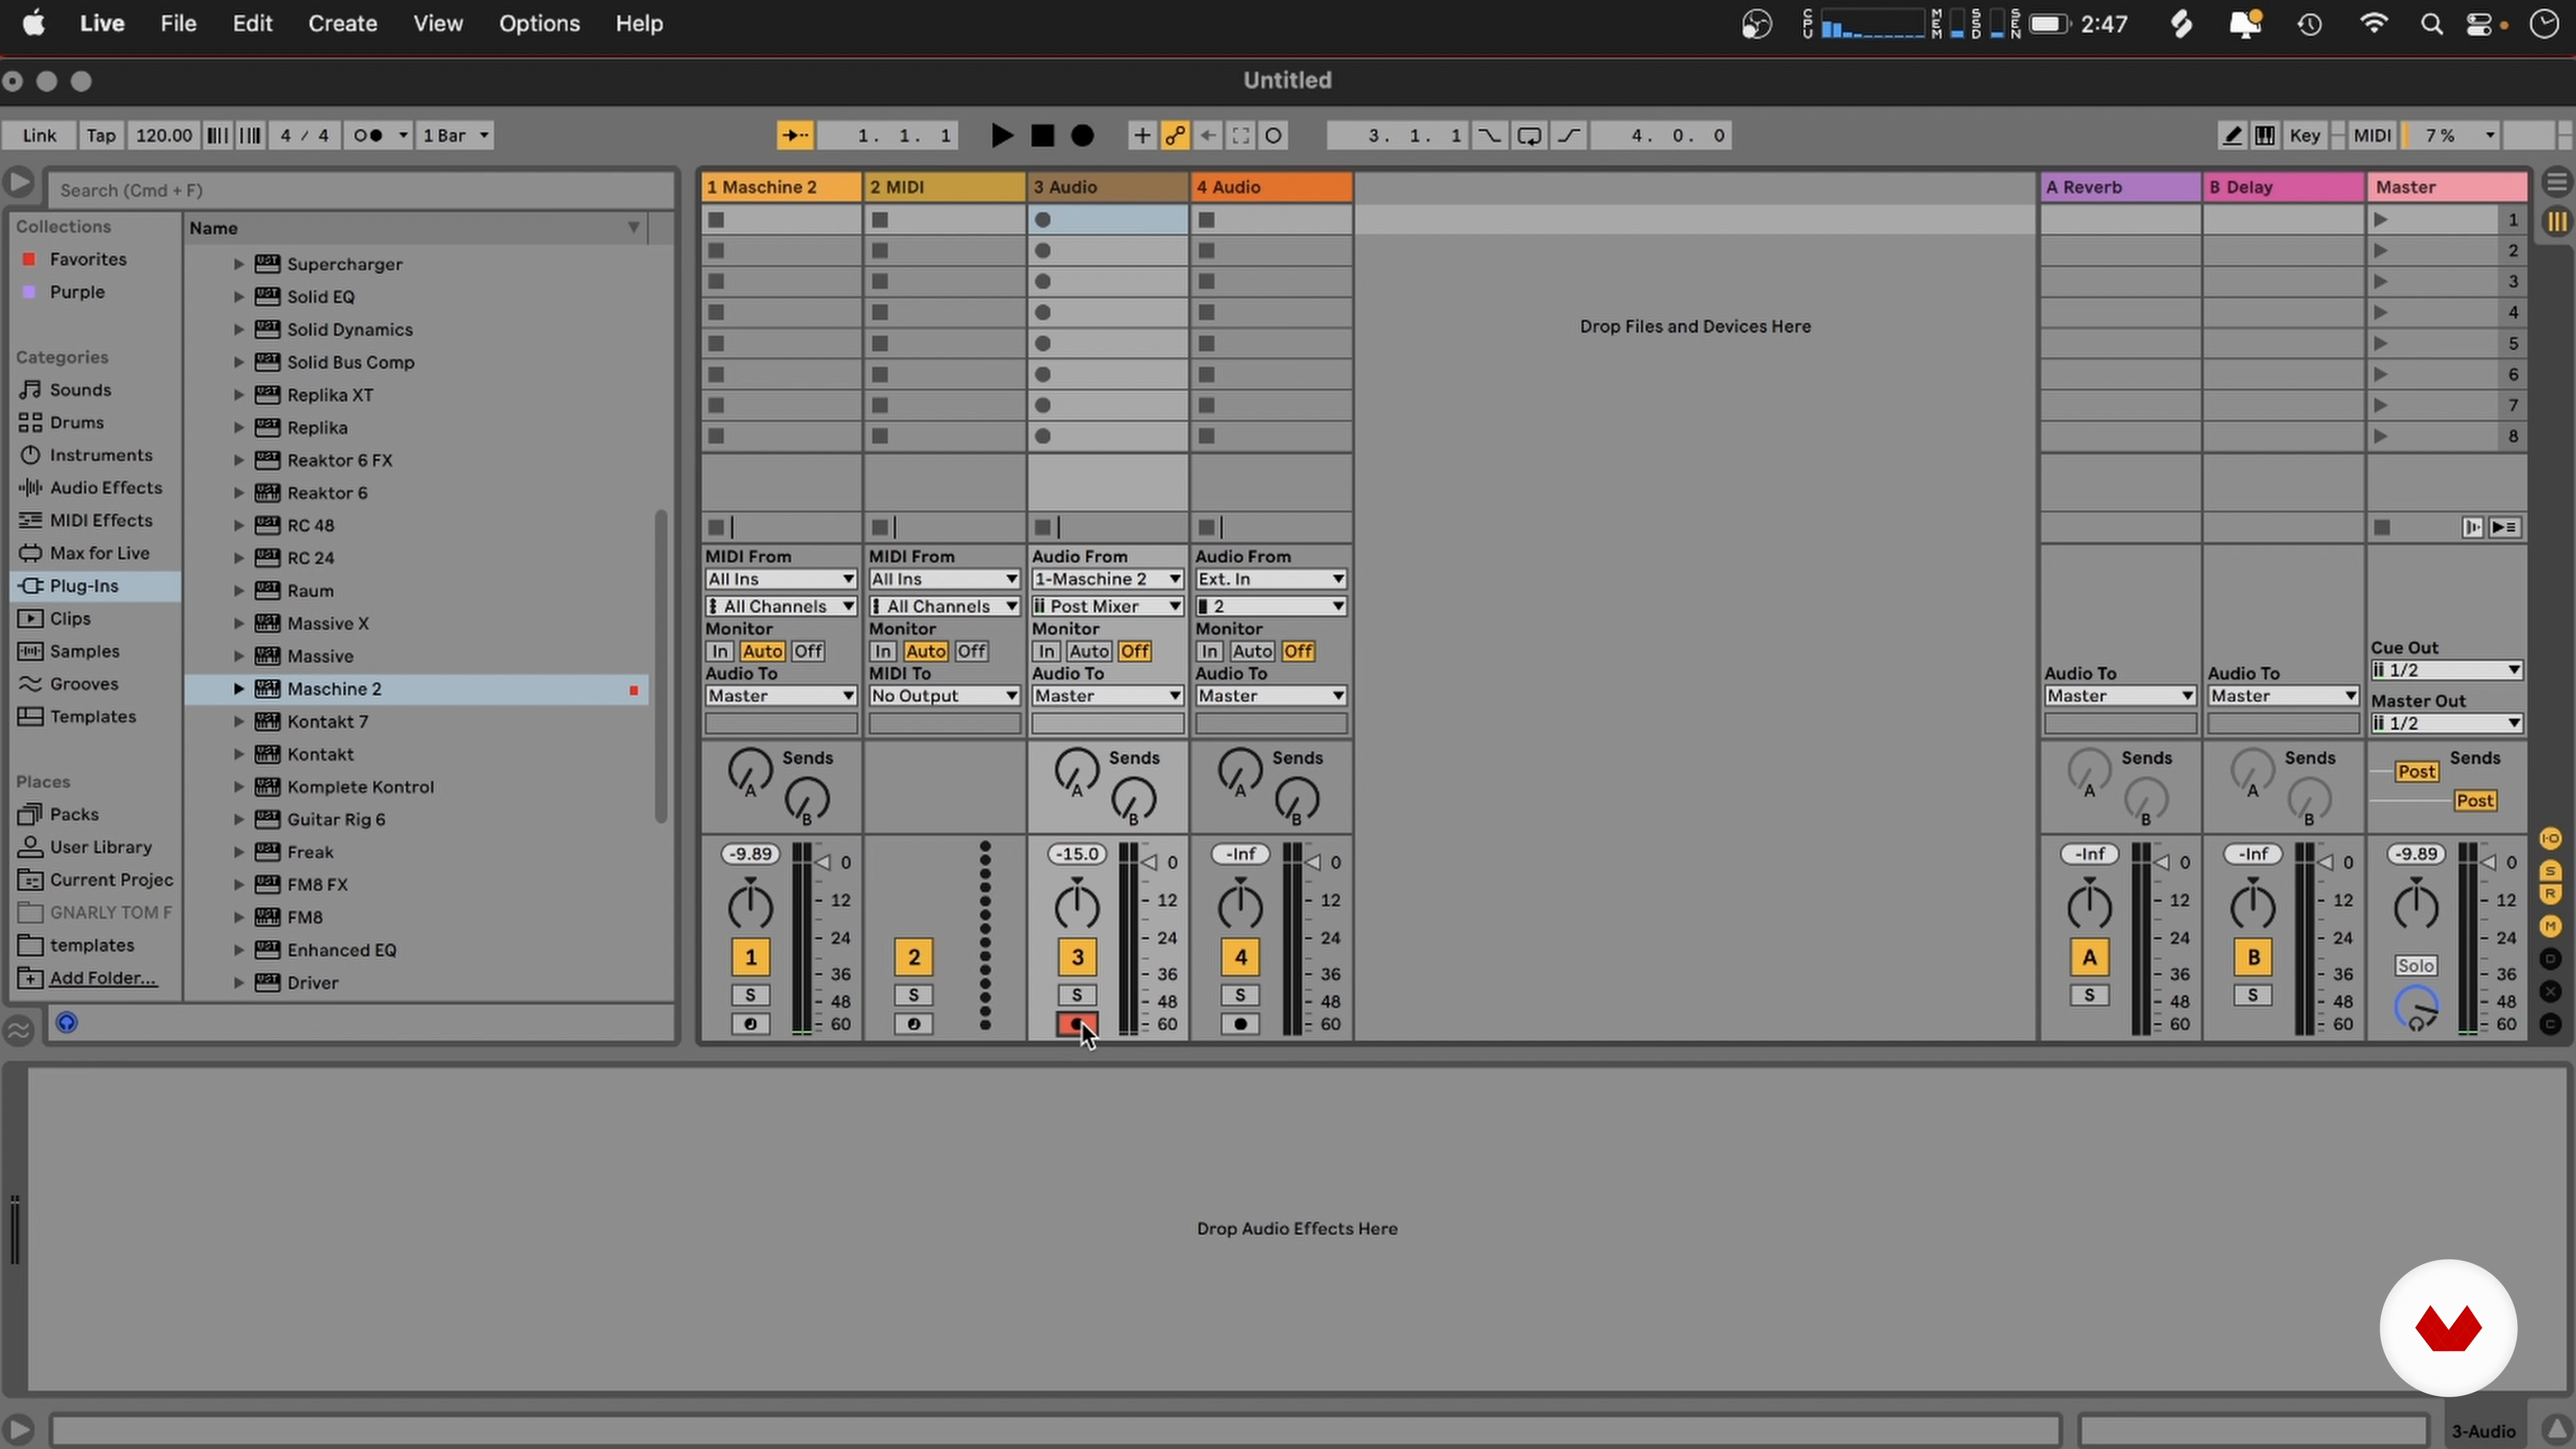
Task: Open the Samples category
Action: (84, 651)
